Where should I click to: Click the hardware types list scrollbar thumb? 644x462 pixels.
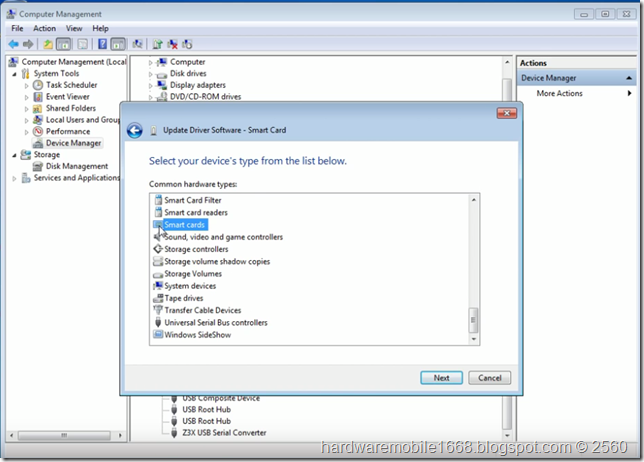tap(473, 320)
